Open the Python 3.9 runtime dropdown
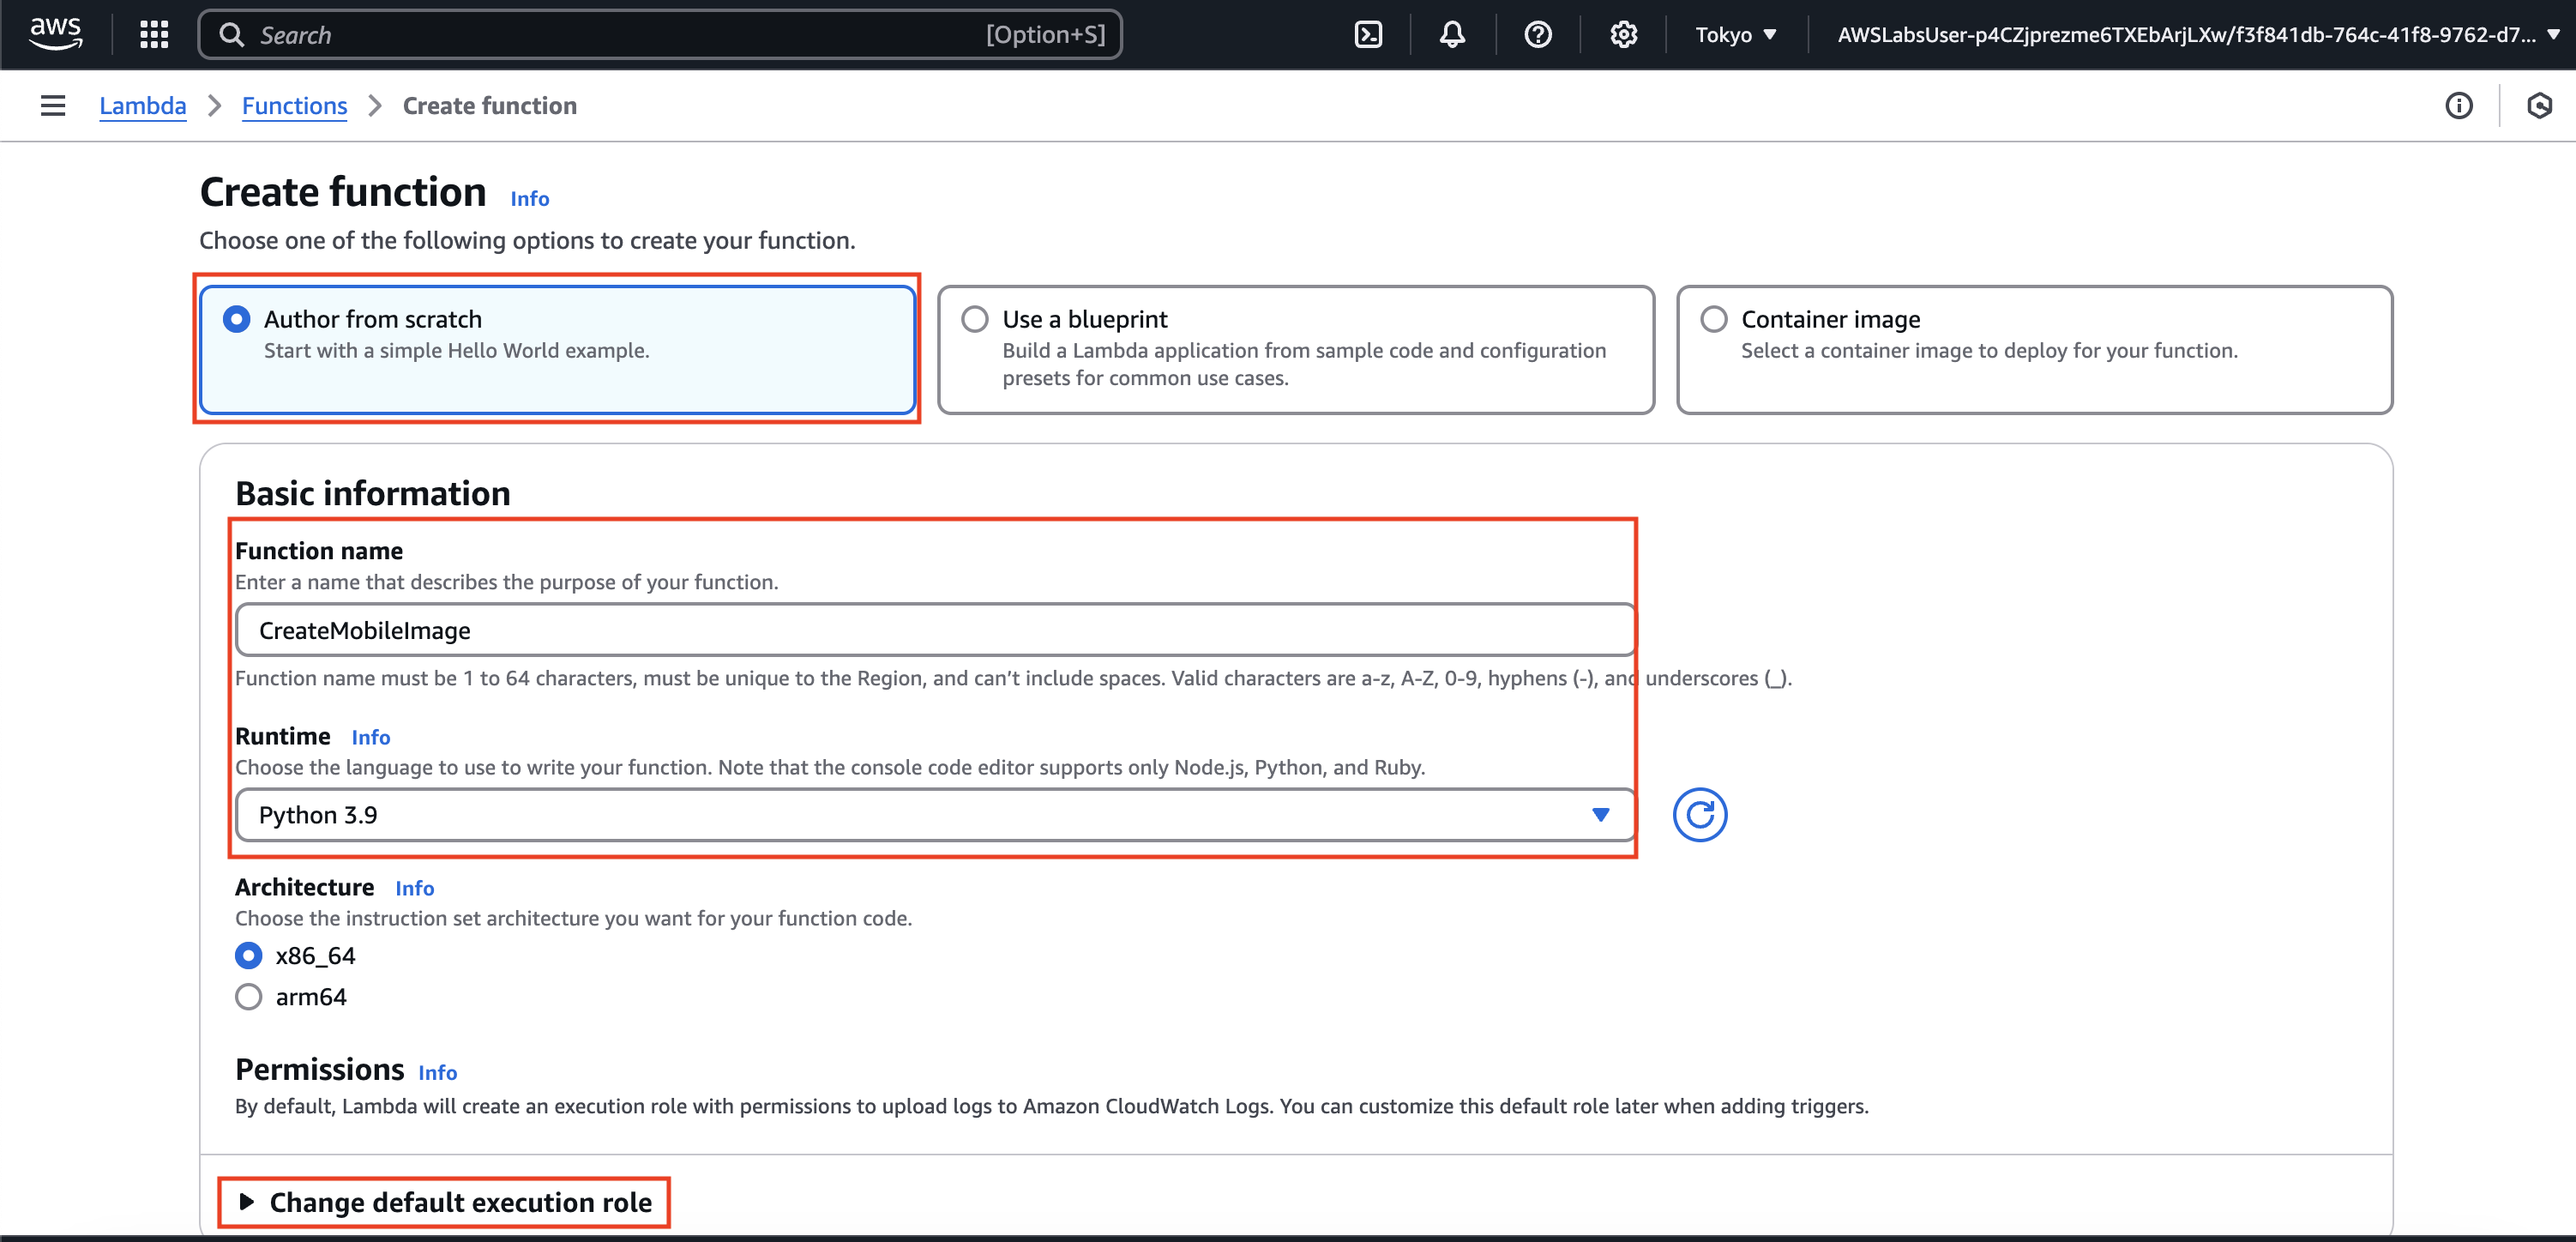Screen dimensions: 2576x1242 934,815
